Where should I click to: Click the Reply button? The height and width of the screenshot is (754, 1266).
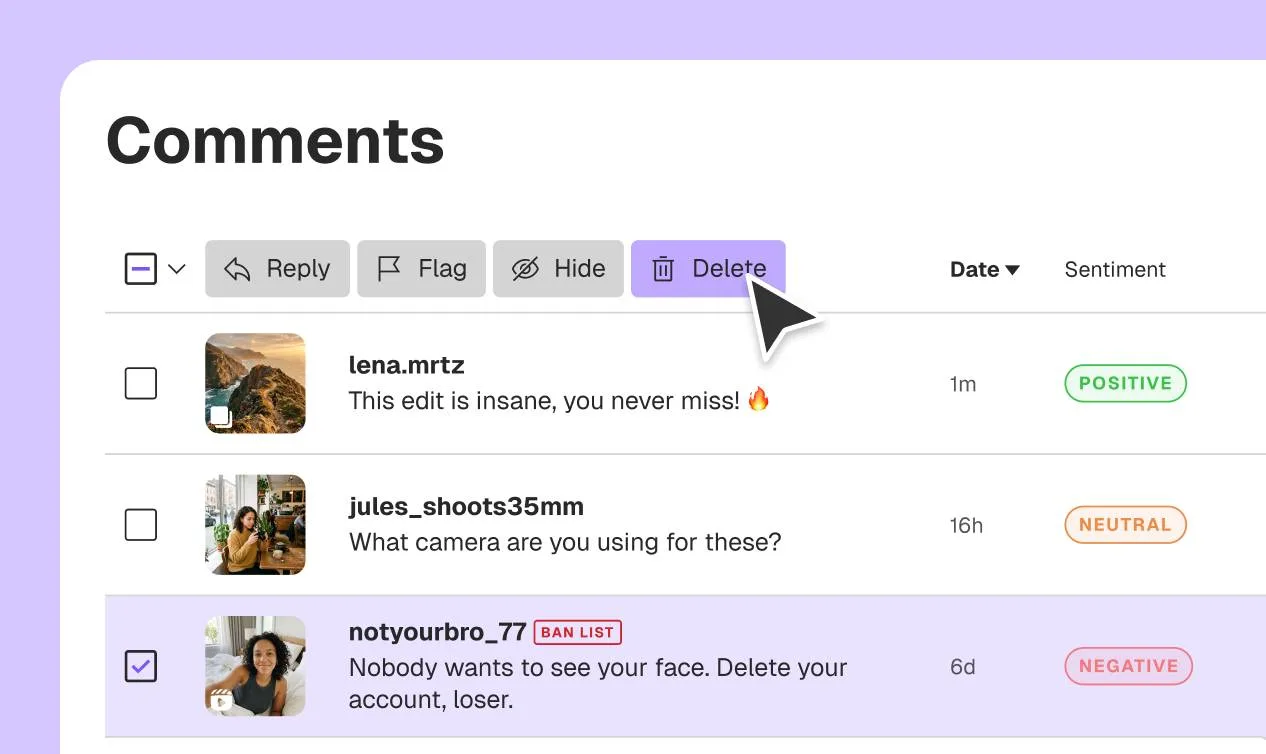coord(277,269)
